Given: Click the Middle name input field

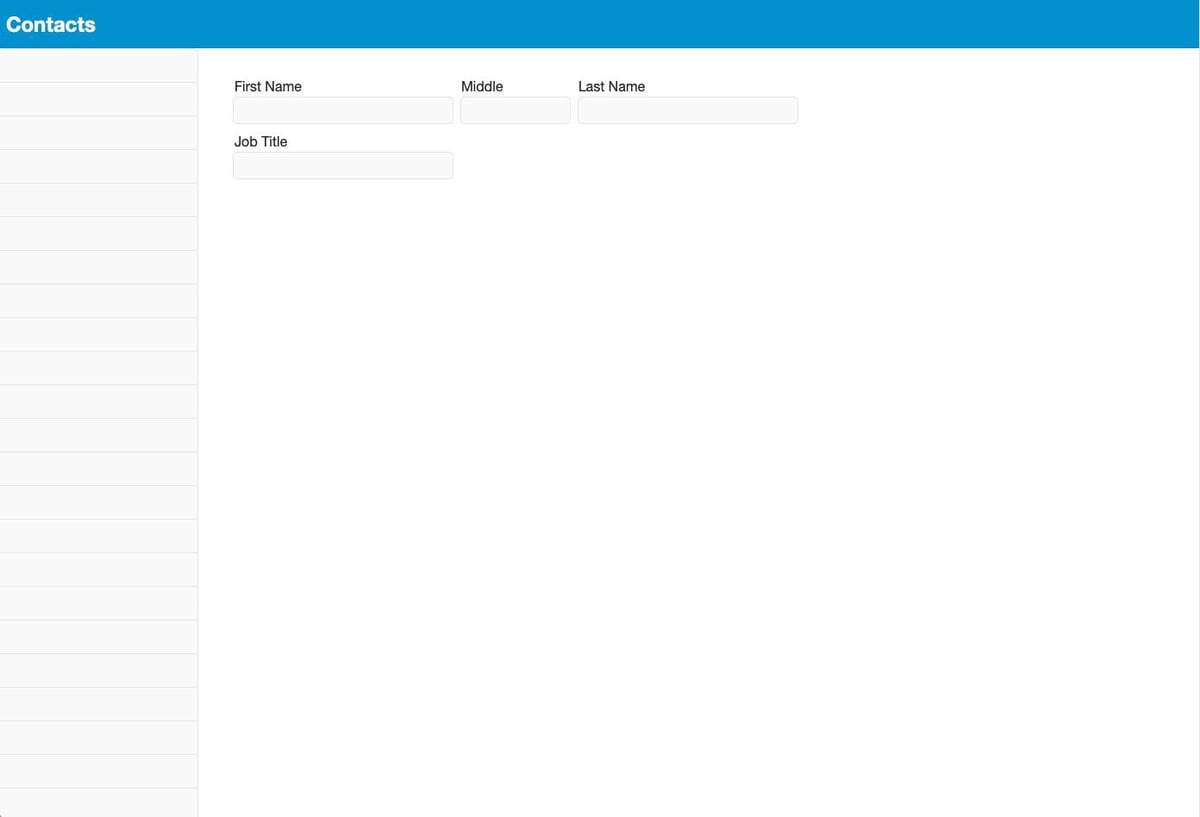Looking at the screenshot, I should tap(515, 110).
